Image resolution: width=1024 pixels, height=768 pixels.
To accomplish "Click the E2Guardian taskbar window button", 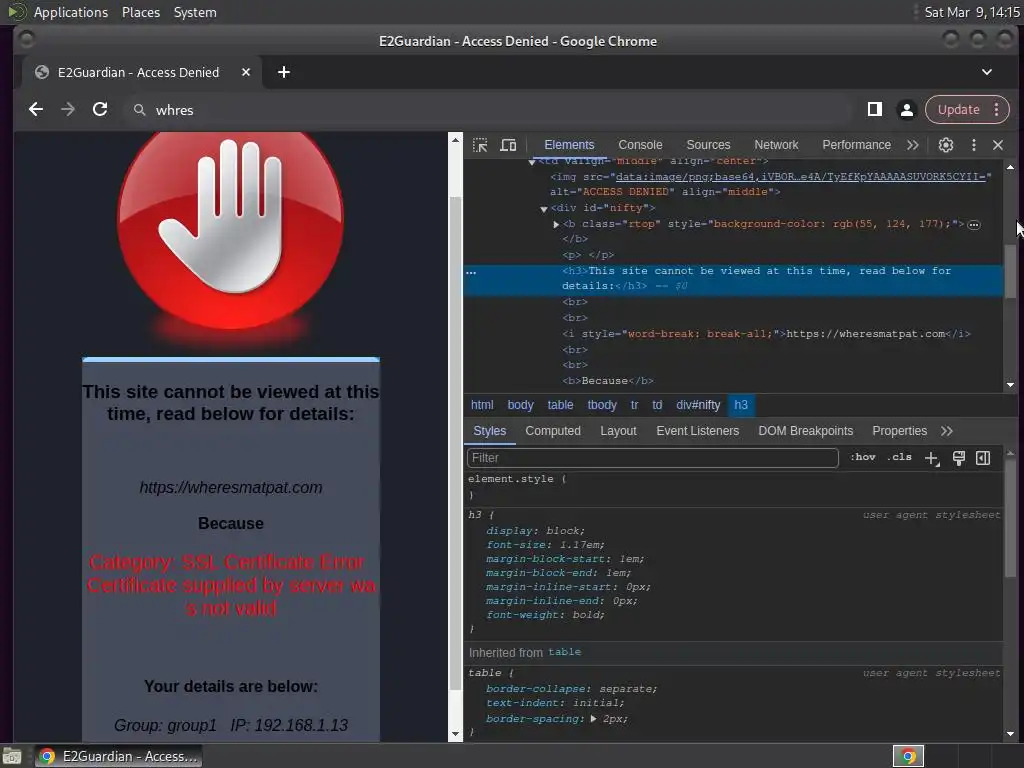I will [119, 756].
